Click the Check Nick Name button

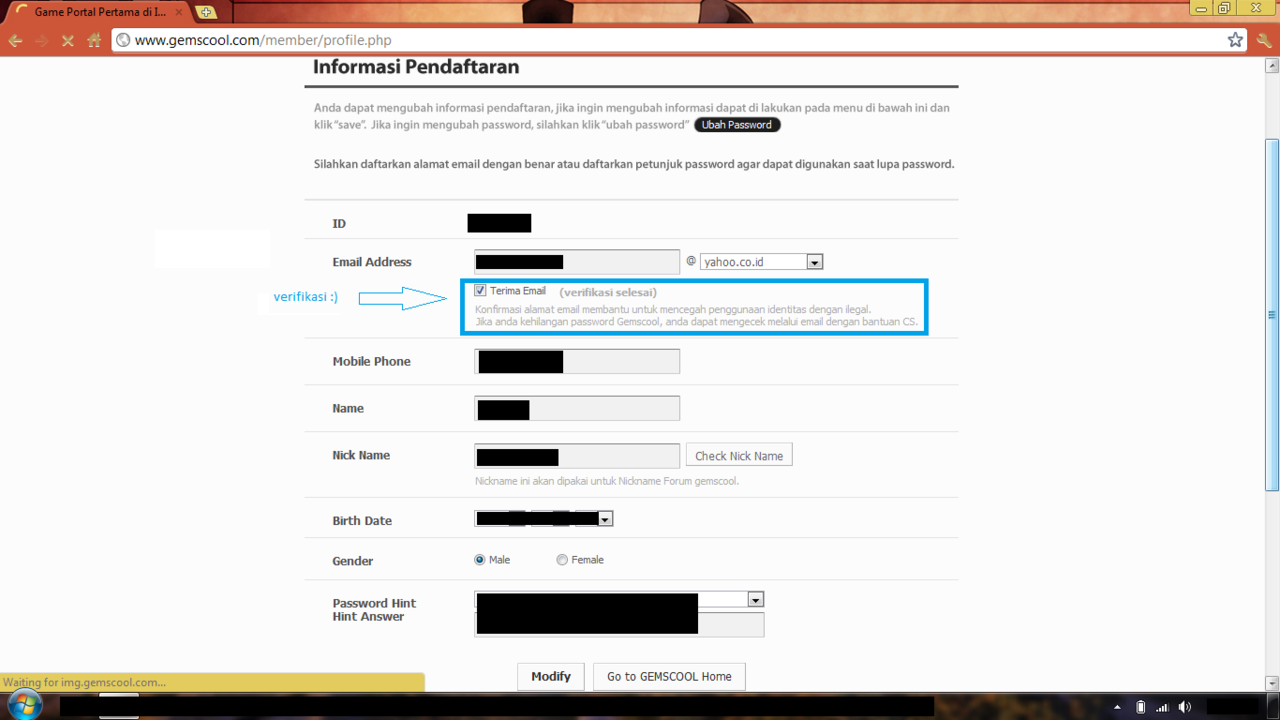pyautogui.click(x=739, y=455)
